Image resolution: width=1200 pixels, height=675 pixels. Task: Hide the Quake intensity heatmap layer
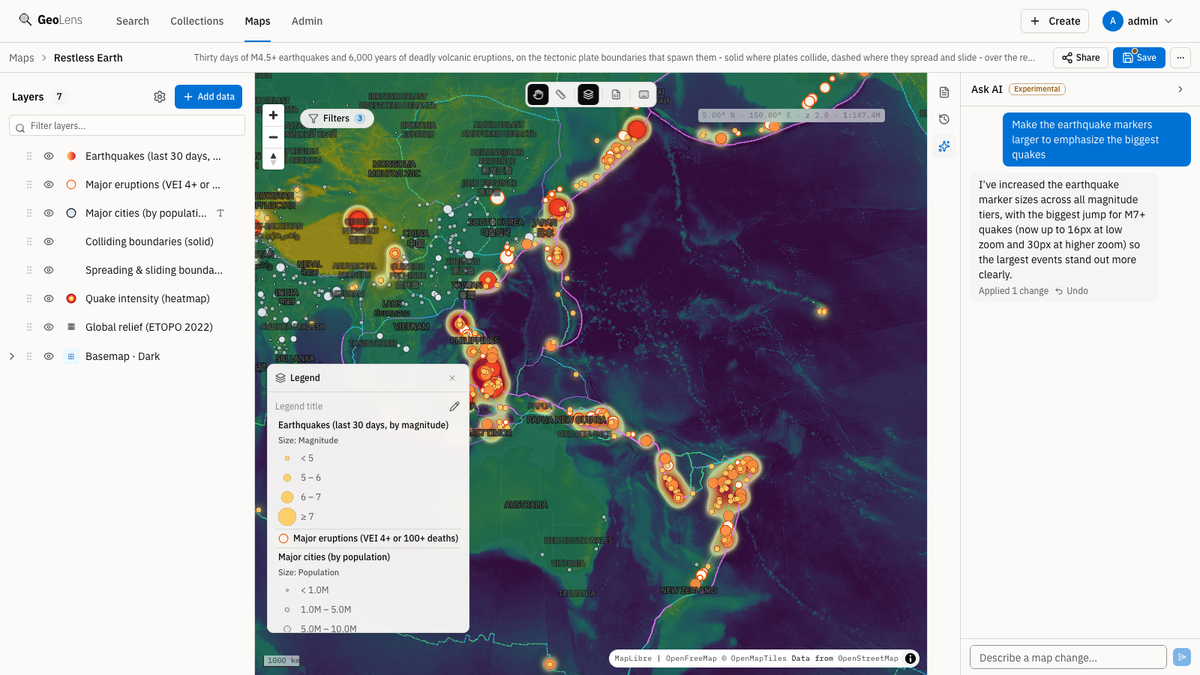48,299
